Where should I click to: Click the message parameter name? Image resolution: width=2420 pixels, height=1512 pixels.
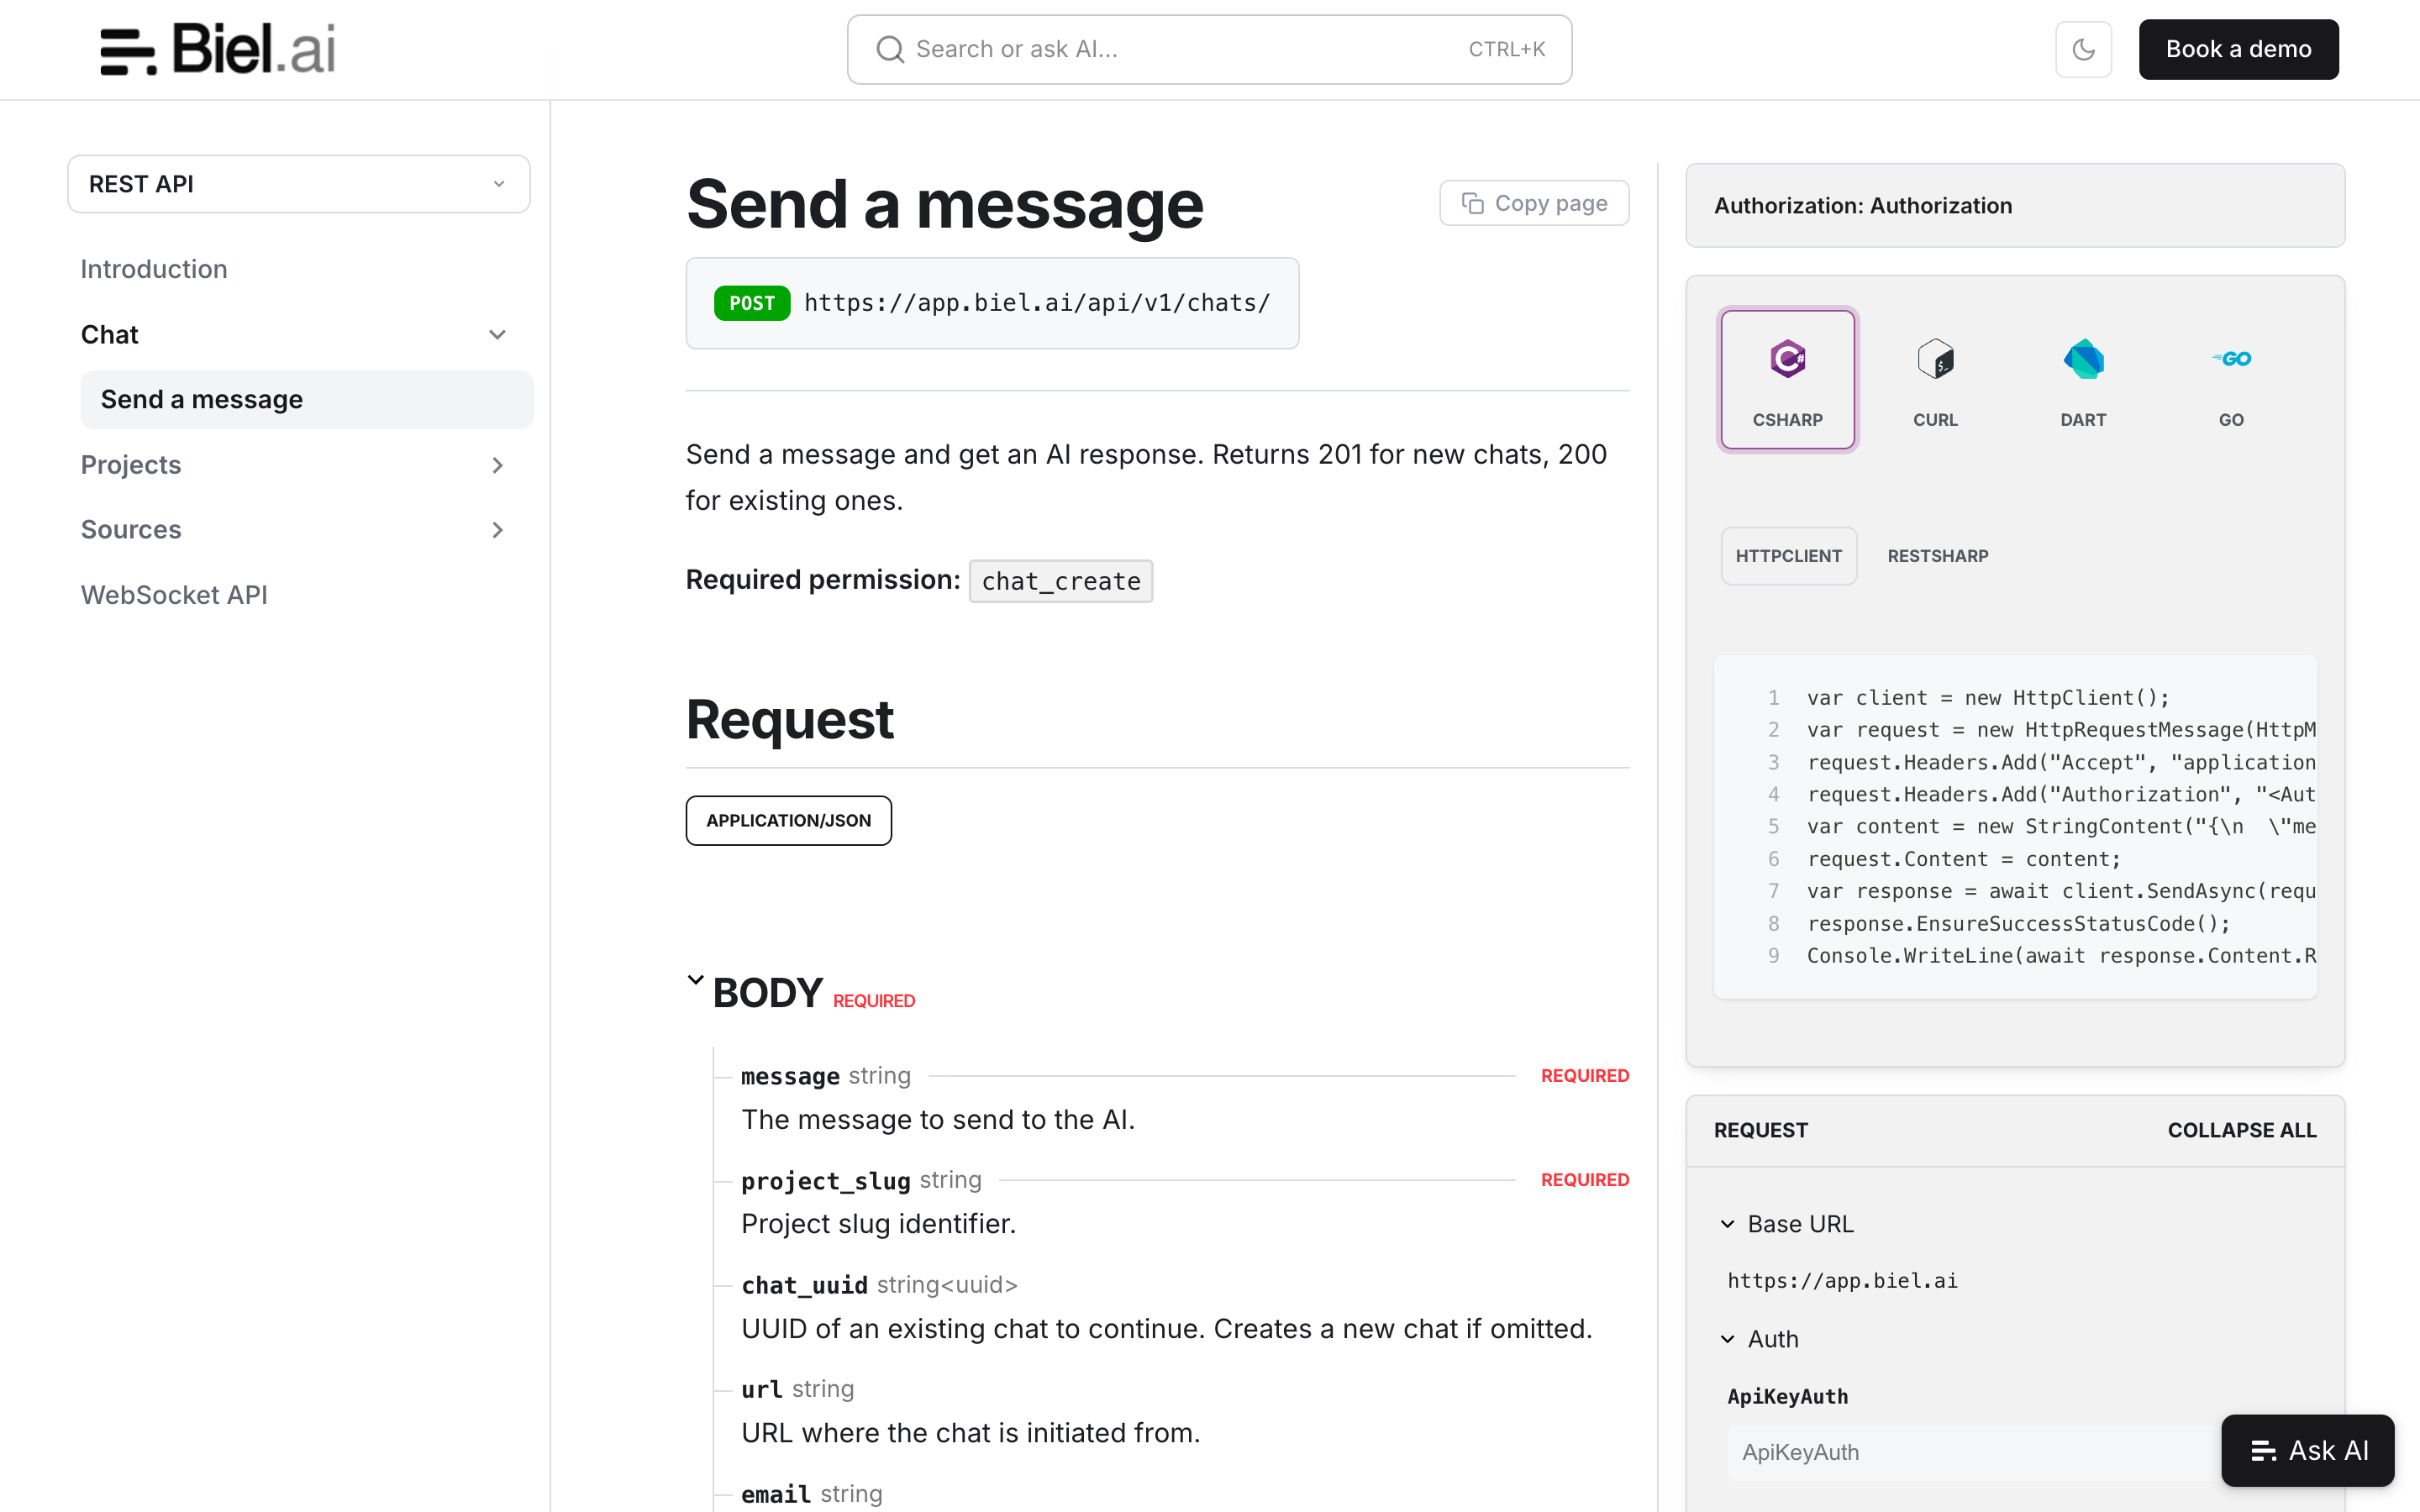tap(790, 1076)
